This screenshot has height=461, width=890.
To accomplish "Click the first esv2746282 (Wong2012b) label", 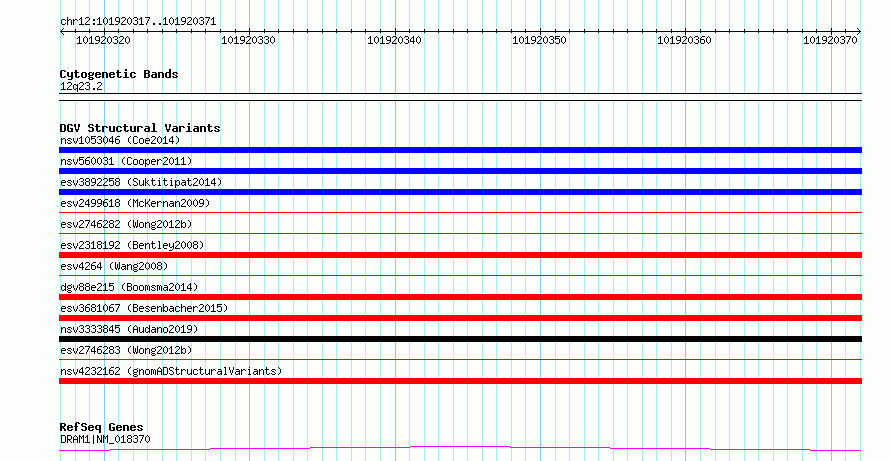I will coord(126,224).
